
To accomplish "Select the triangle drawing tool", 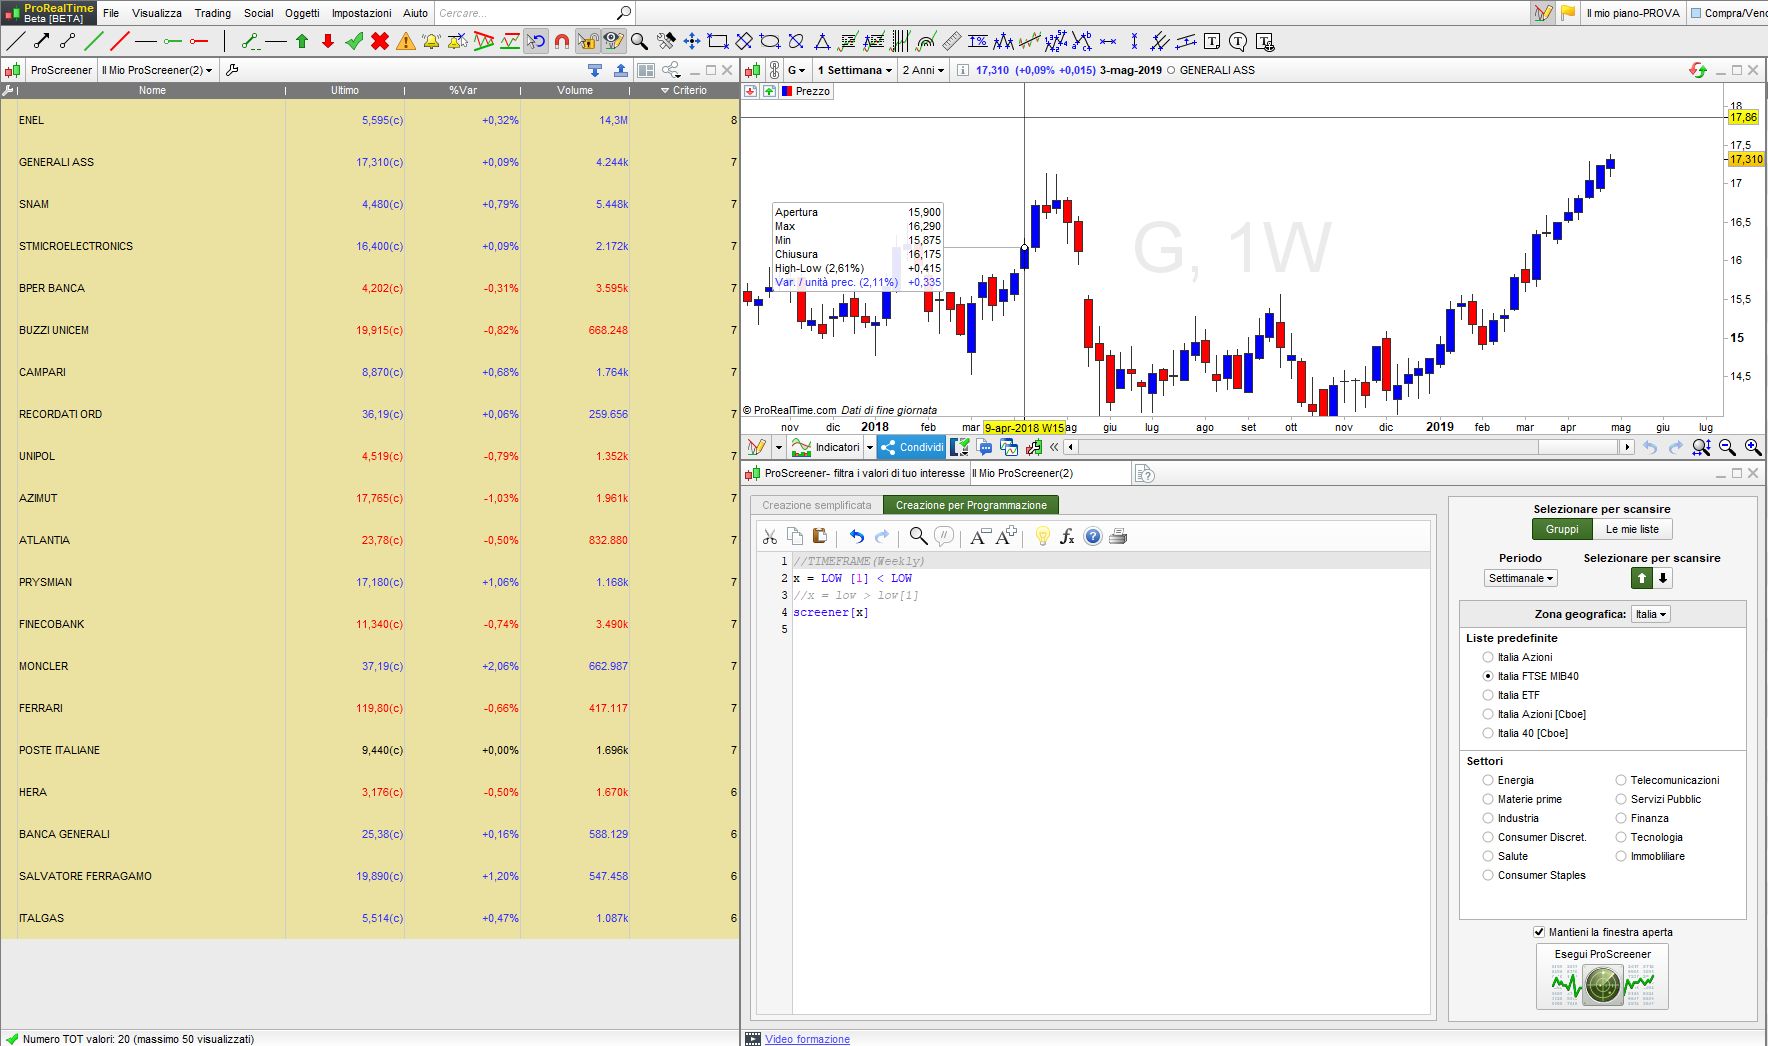I will [822, 41].
